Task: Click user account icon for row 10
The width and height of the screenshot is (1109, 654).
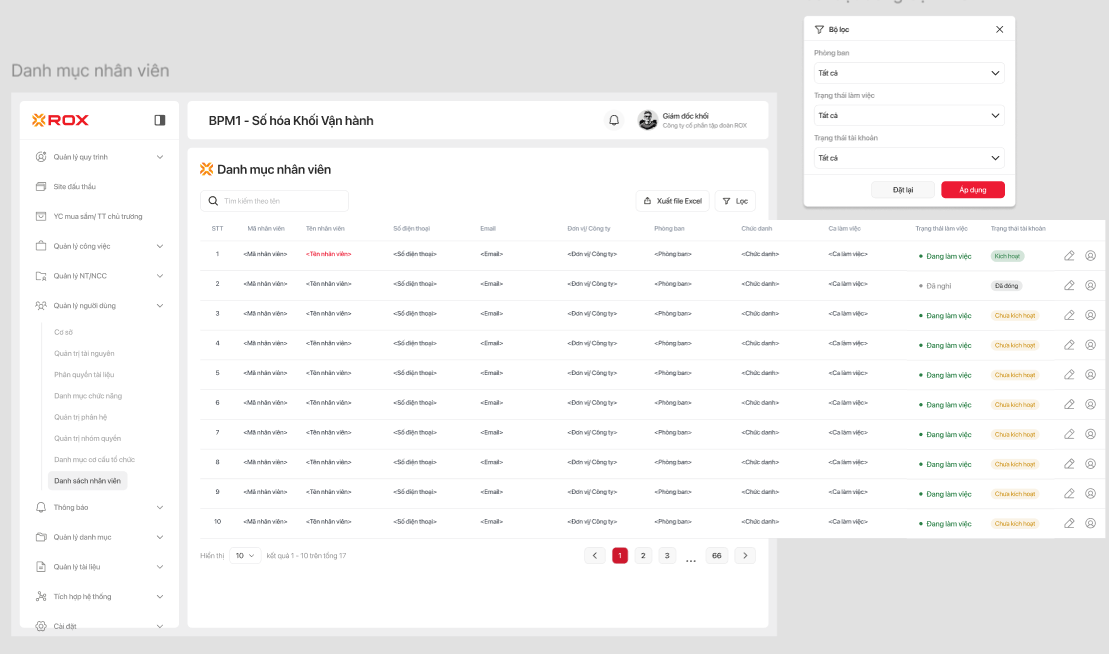Action: tap(1090, 523)
